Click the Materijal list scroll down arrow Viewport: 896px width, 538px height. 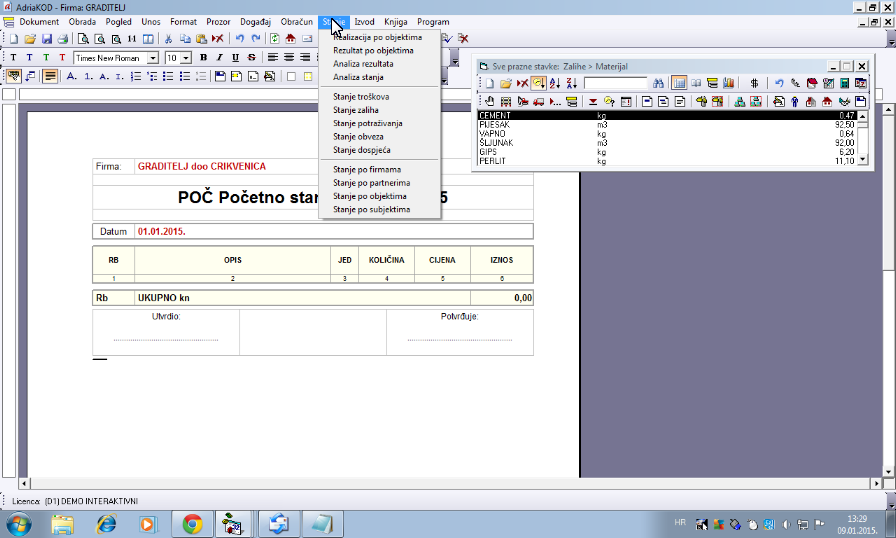point(863,160)
